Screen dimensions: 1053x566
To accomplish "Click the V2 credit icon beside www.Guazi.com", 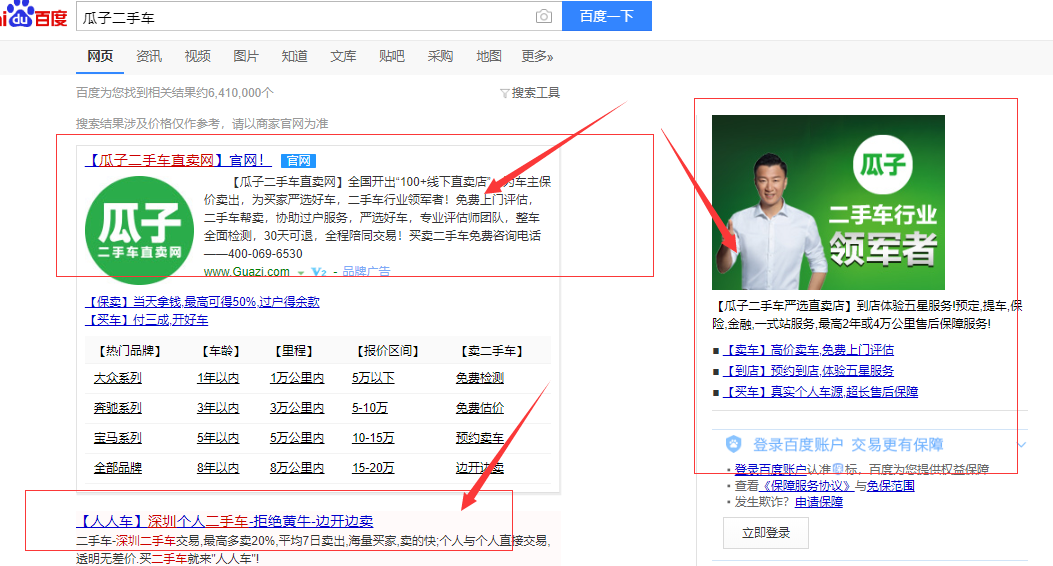I will (318, 272).
